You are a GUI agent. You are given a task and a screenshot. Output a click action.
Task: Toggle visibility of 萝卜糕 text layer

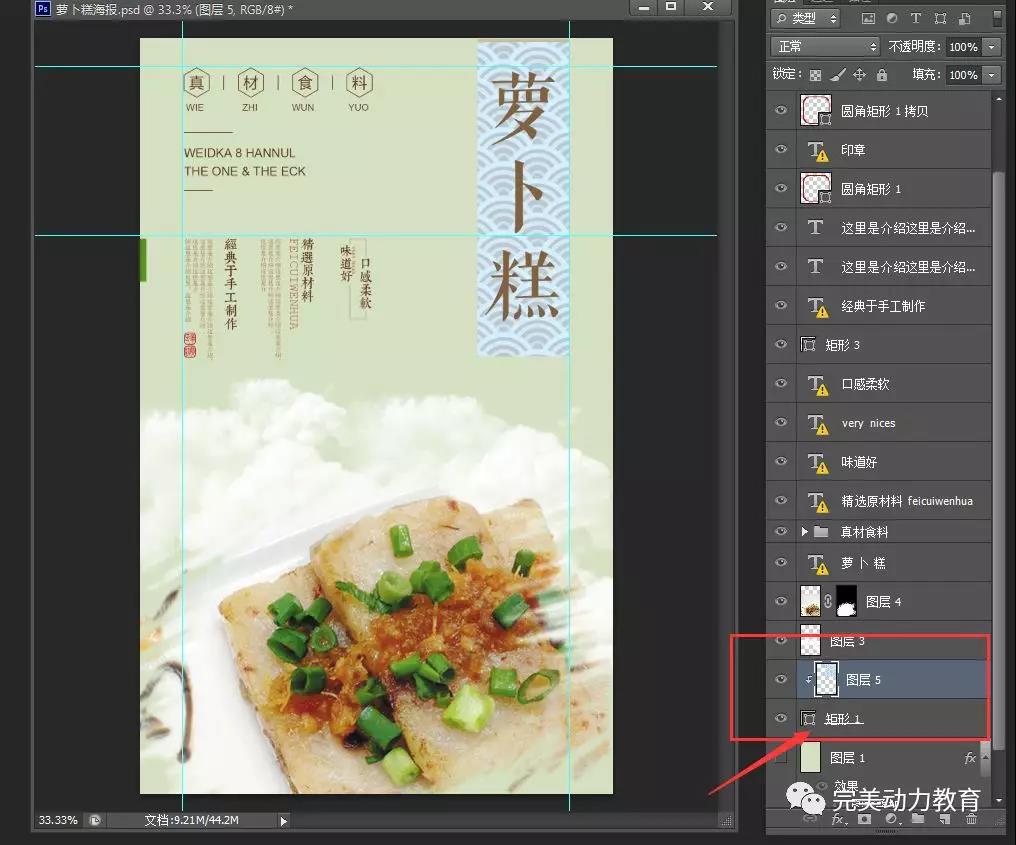point(781,563)
